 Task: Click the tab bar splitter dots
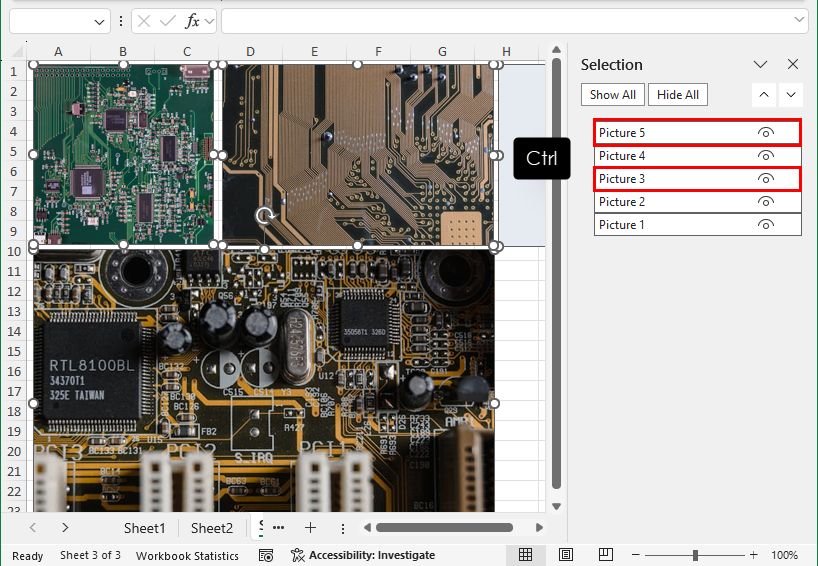click(x=343, y=528)
